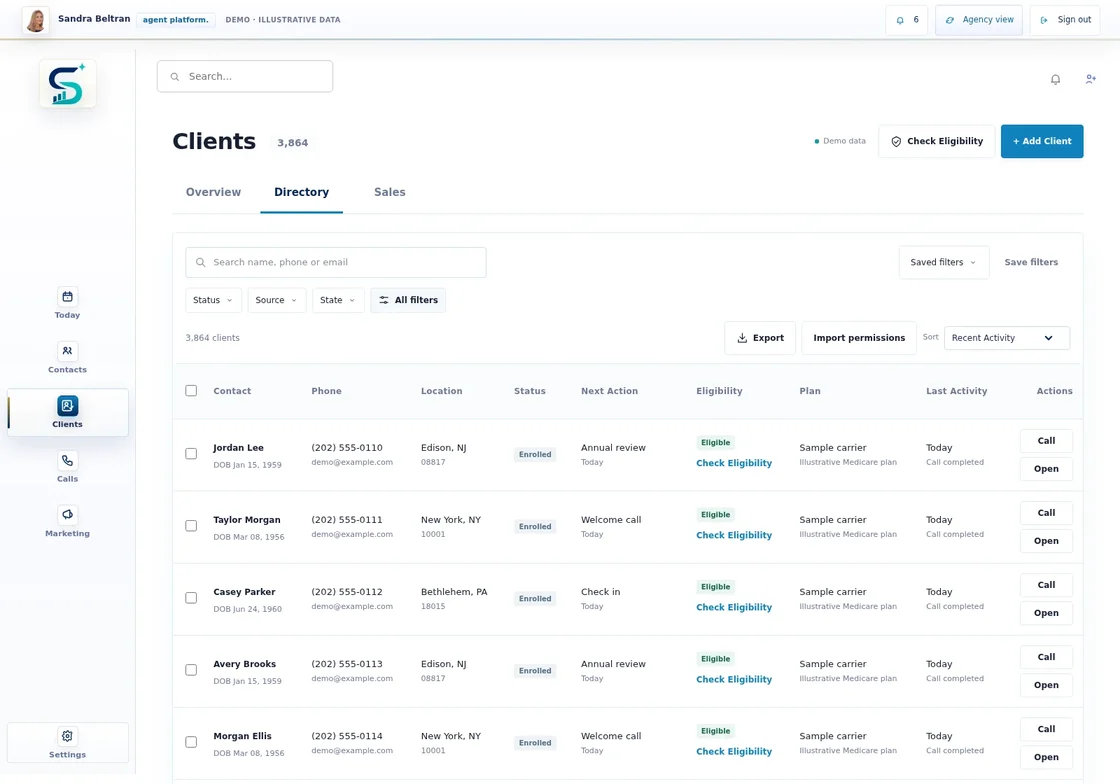The width and height of the screenshot is (1120, 784).
Task: Click Sandra Beltran's profile avatar
Action: coord(36,20)
